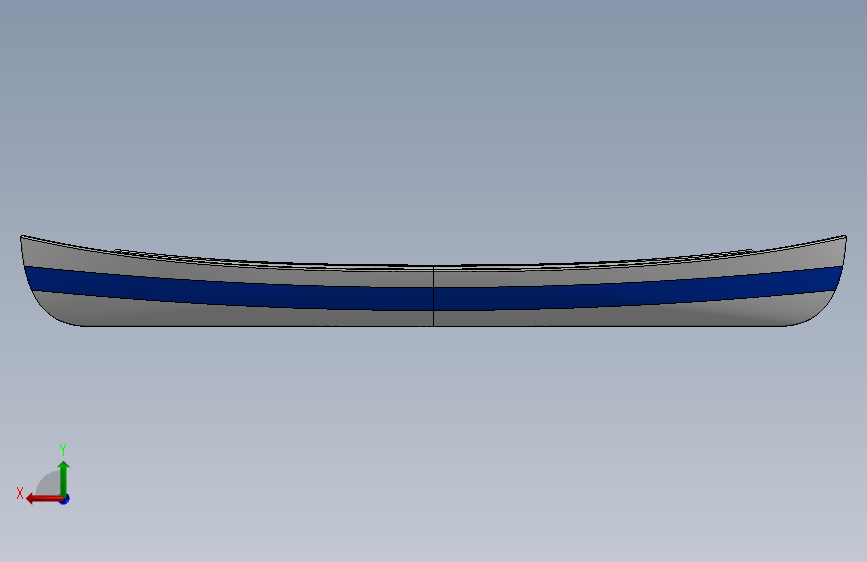Select the gray XY plane arc of the triad

click(x=49, y=484)
